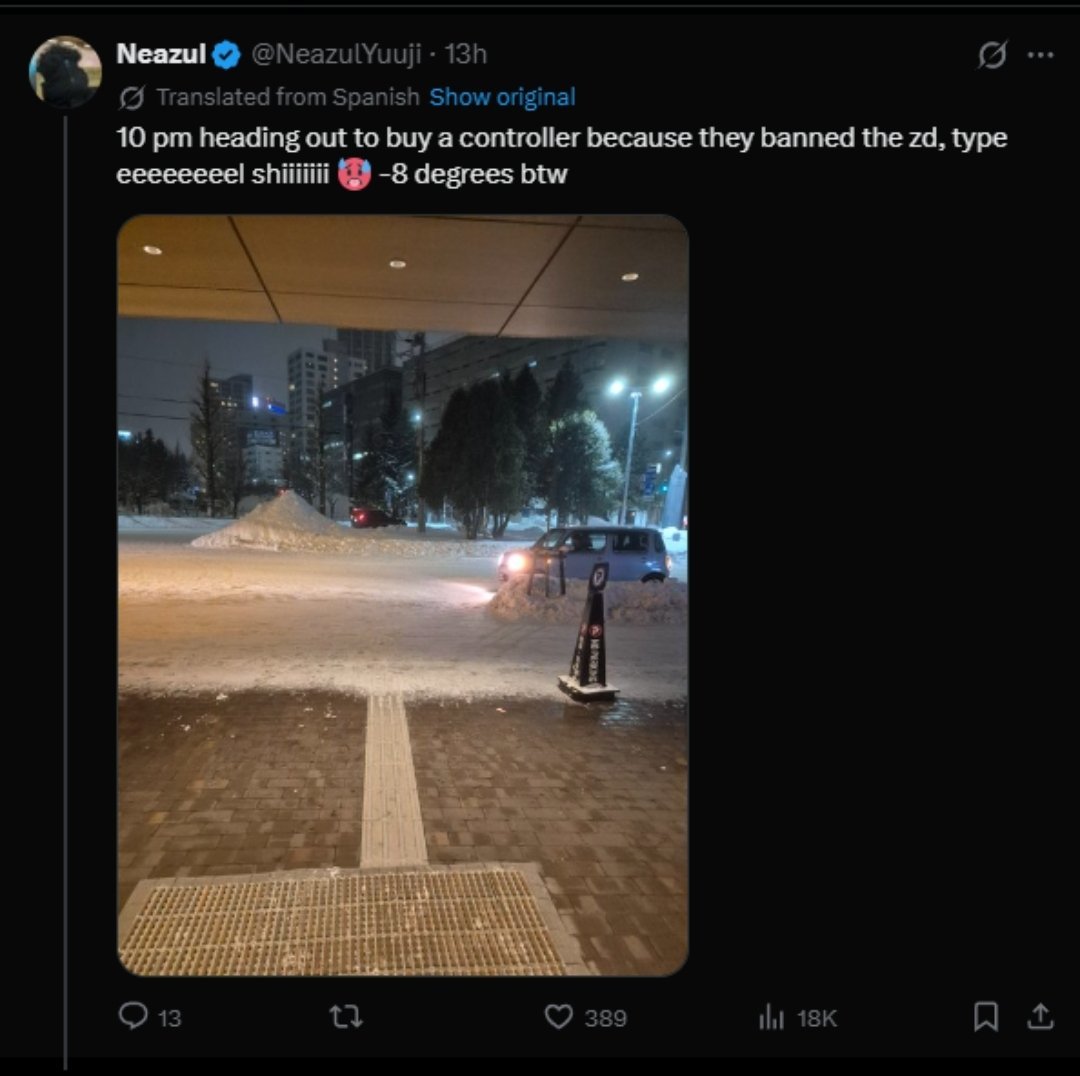Click the translation icon beside 'Translated from Spanish'
Image resolution: width=1080 pixels, height=1076 pixels.
pos(131,97)
